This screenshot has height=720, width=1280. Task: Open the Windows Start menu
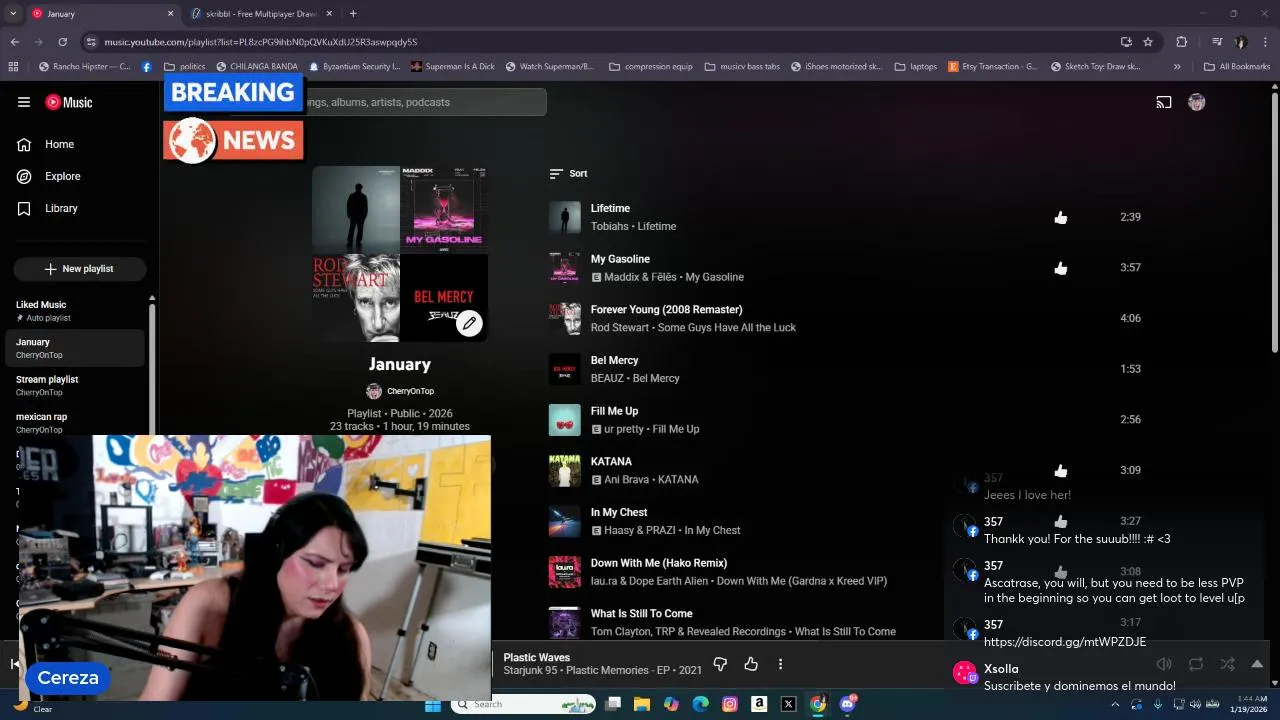pos(433,704)
